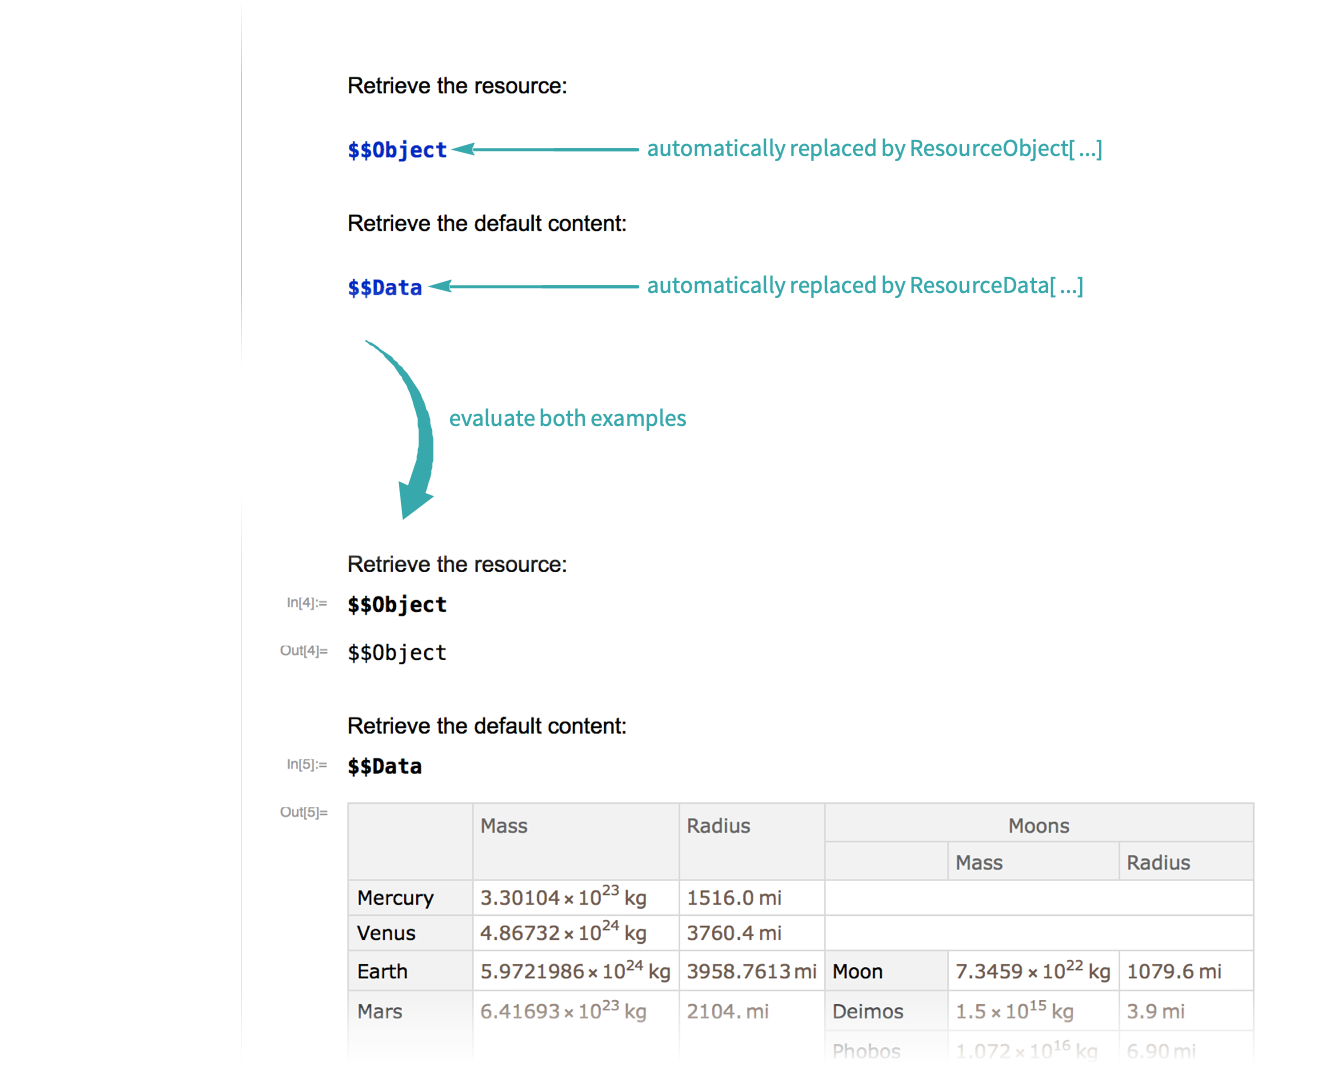The height and width of the screenshot is (1090, 1340).
Task: Select the Earth row label
Action: point(382,972)
